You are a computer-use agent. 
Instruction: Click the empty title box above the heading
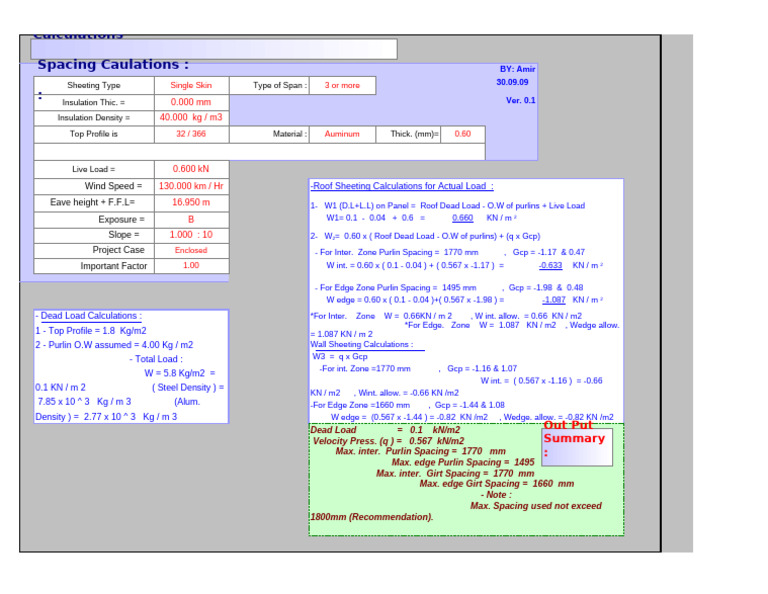214,49
